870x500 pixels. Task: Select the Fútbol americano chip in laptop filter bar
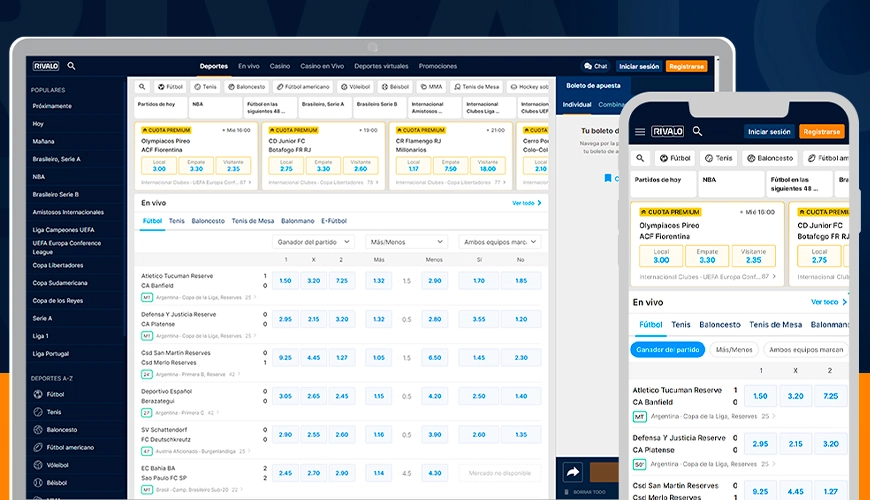point(303,87)
